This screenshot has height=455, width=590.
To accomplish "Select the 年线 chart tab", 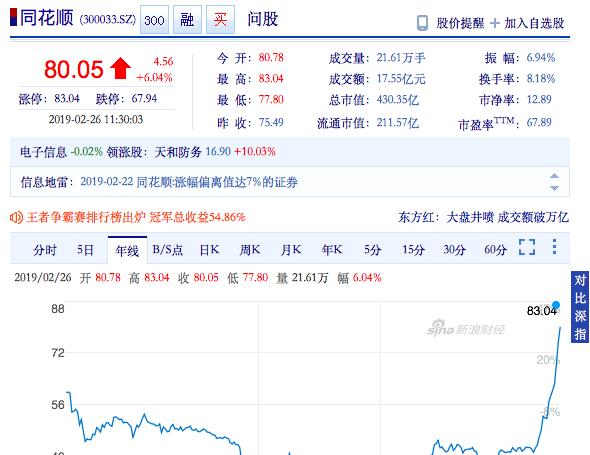I will pos(127,250).
